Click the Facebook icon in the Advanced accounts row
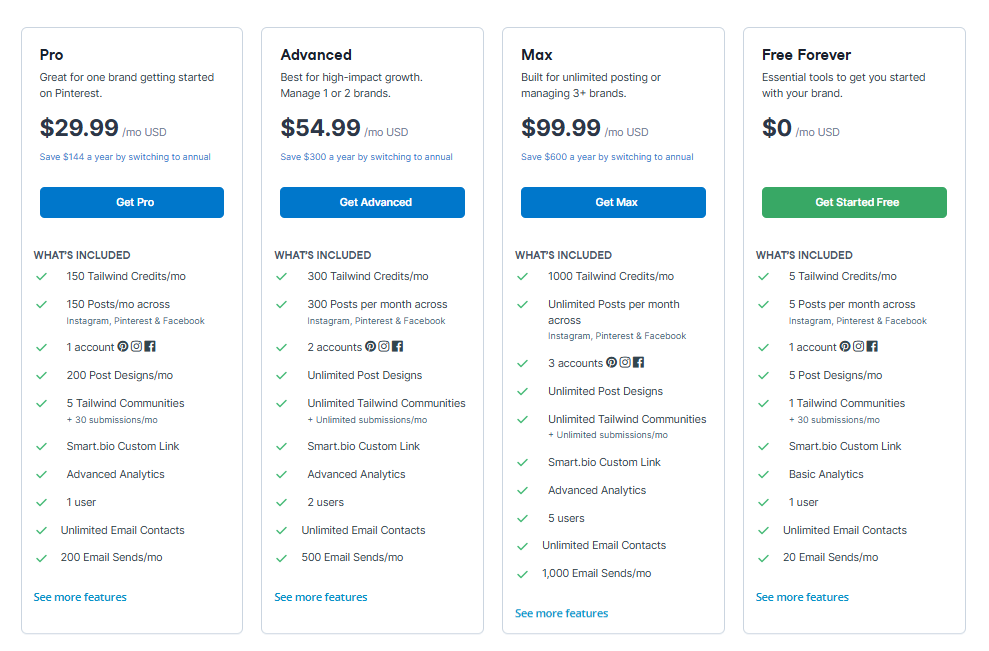Viewport: 989px width, 651px height. pos(397,346)
